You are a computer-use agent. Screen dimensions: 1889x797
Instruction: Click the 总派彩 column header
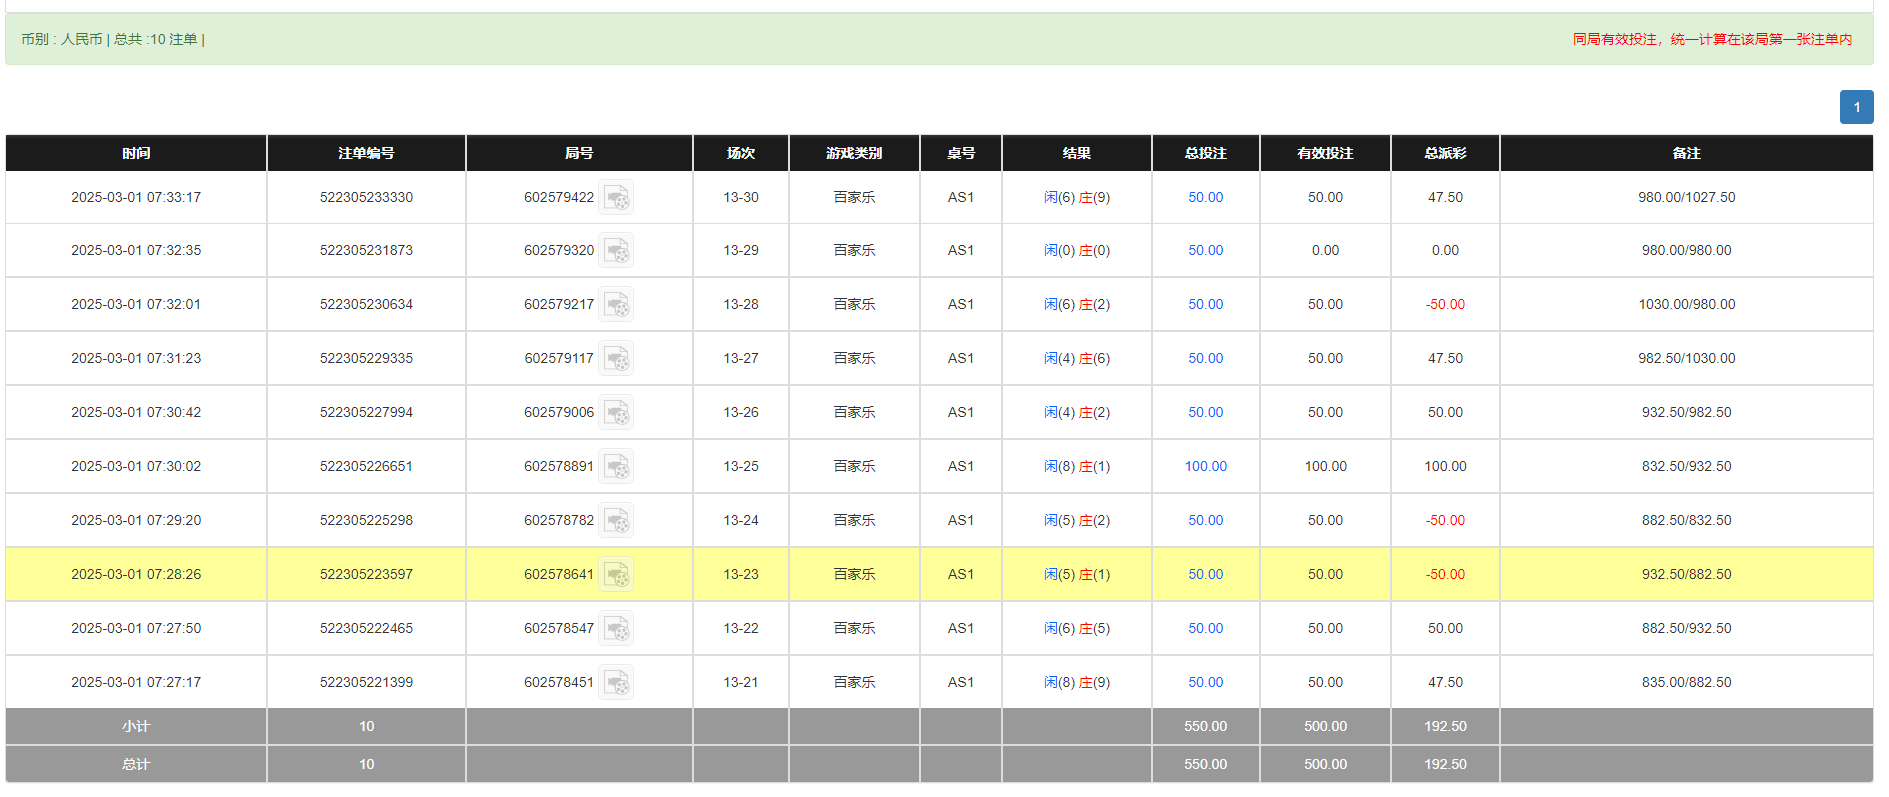click(x=1445, y=153)
